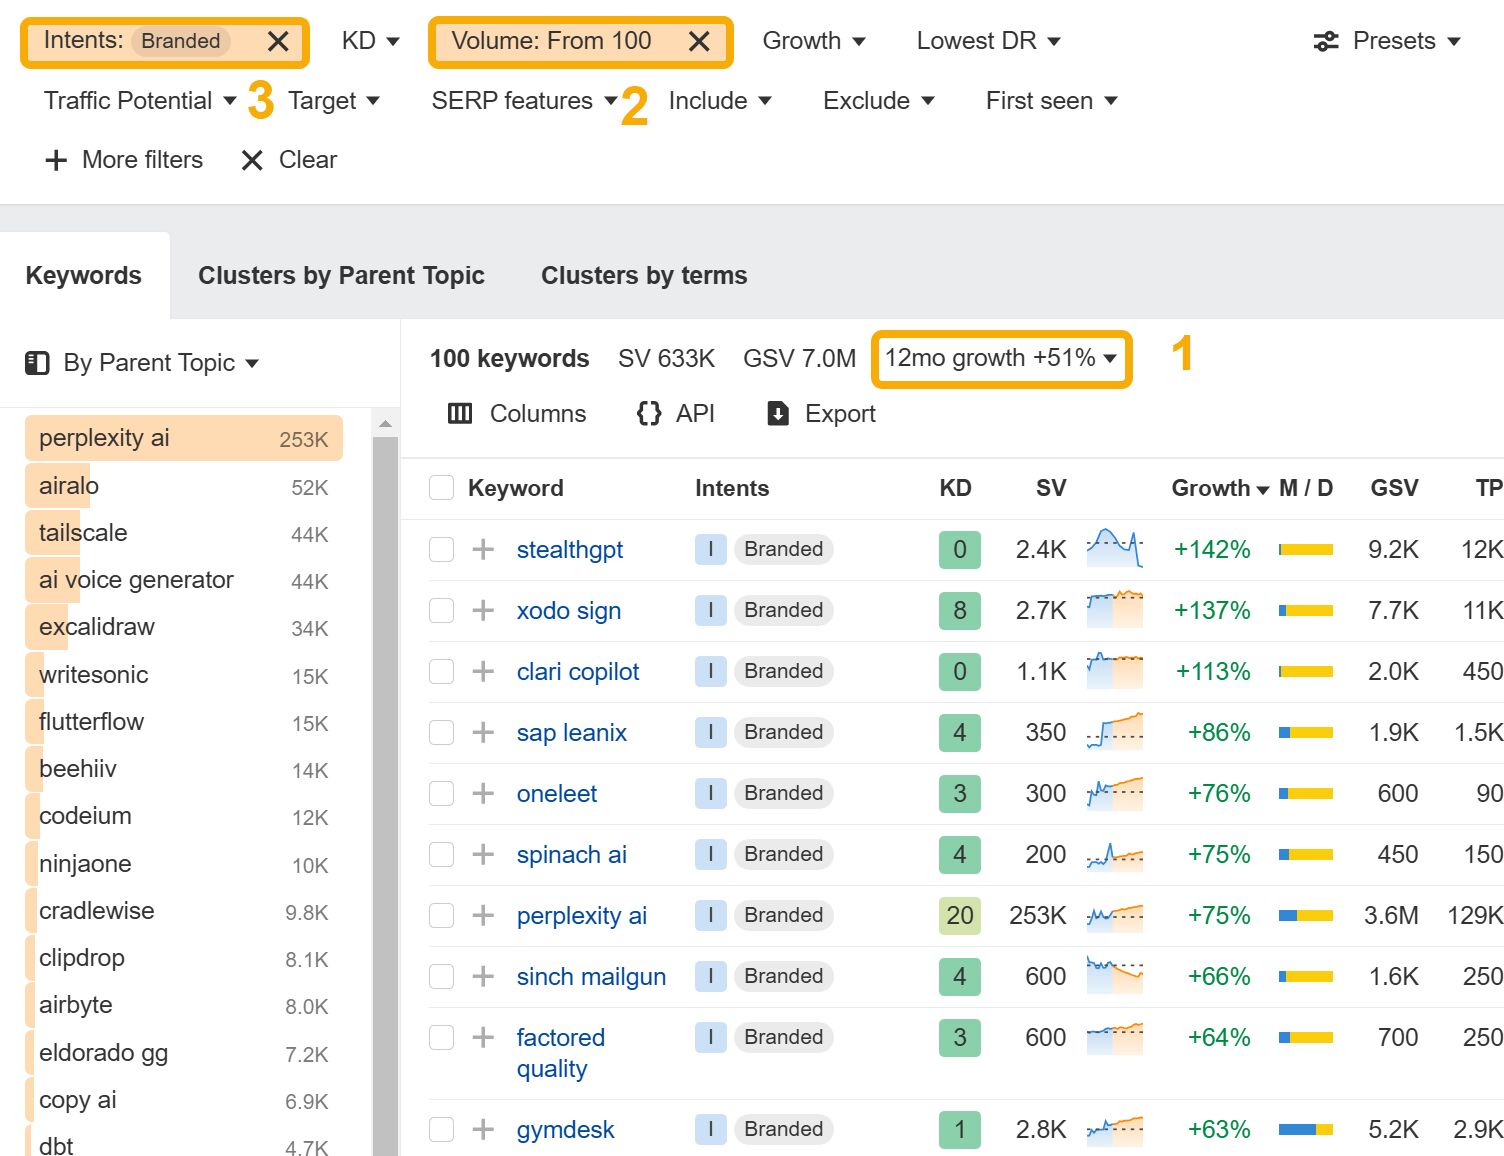Click the Export download icon
This screenshot has height=1156, width=1504.
pos(778,414)
